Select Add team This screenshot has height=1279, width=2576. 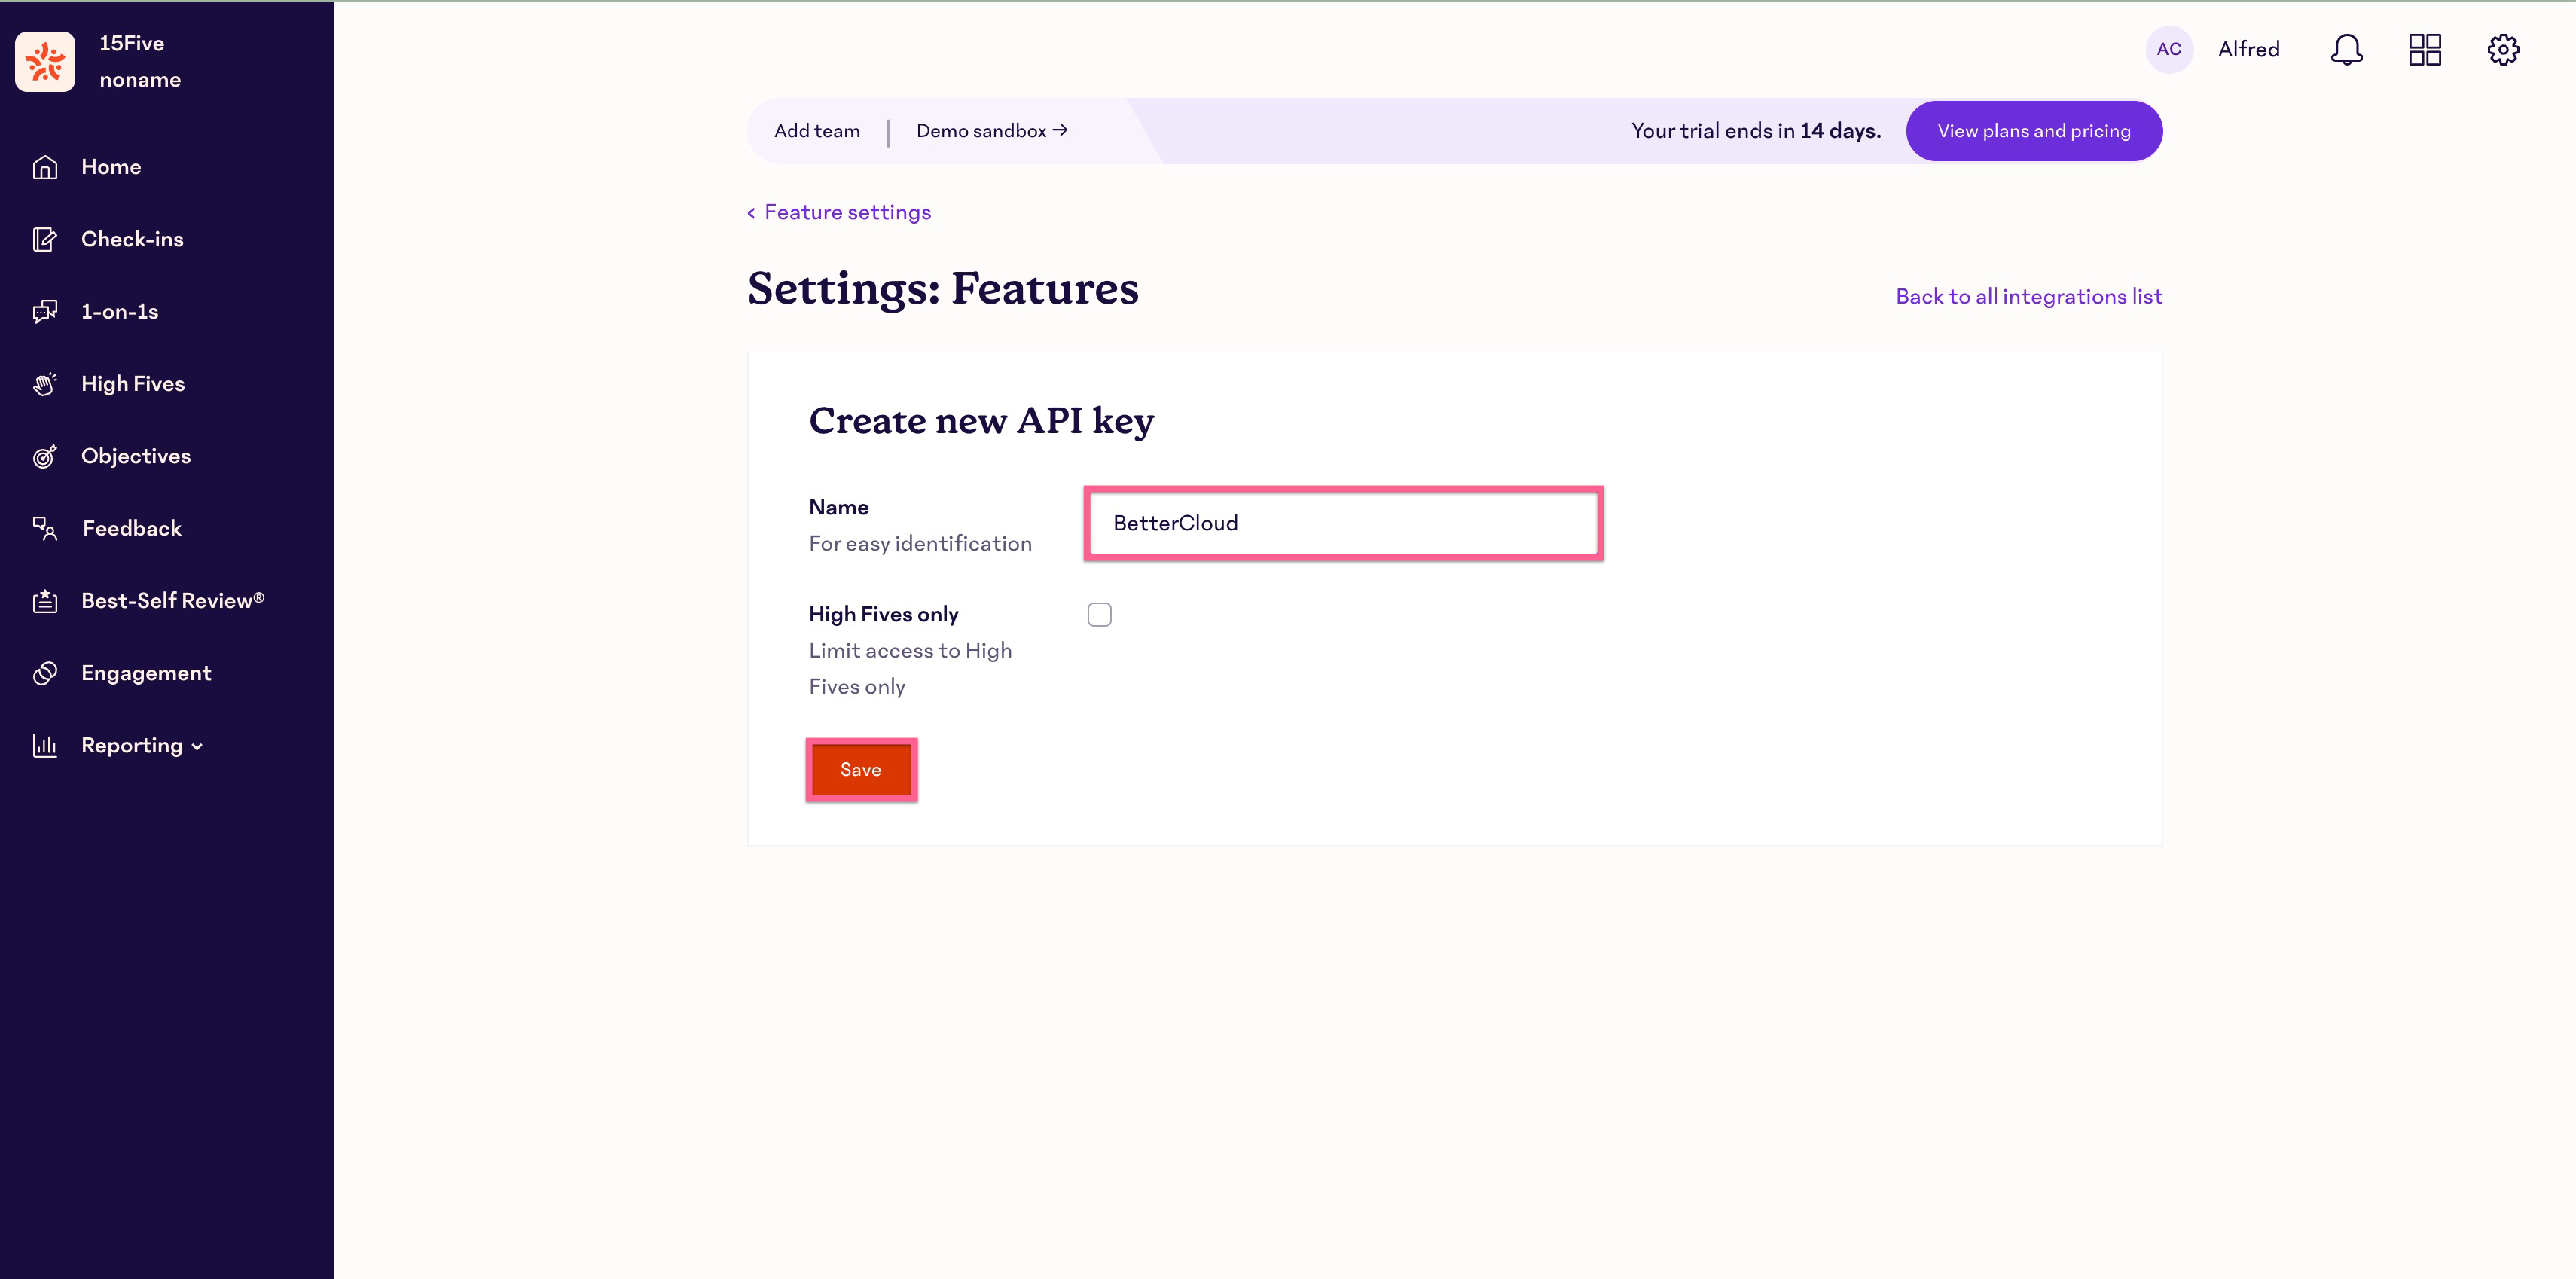(817, 131)
